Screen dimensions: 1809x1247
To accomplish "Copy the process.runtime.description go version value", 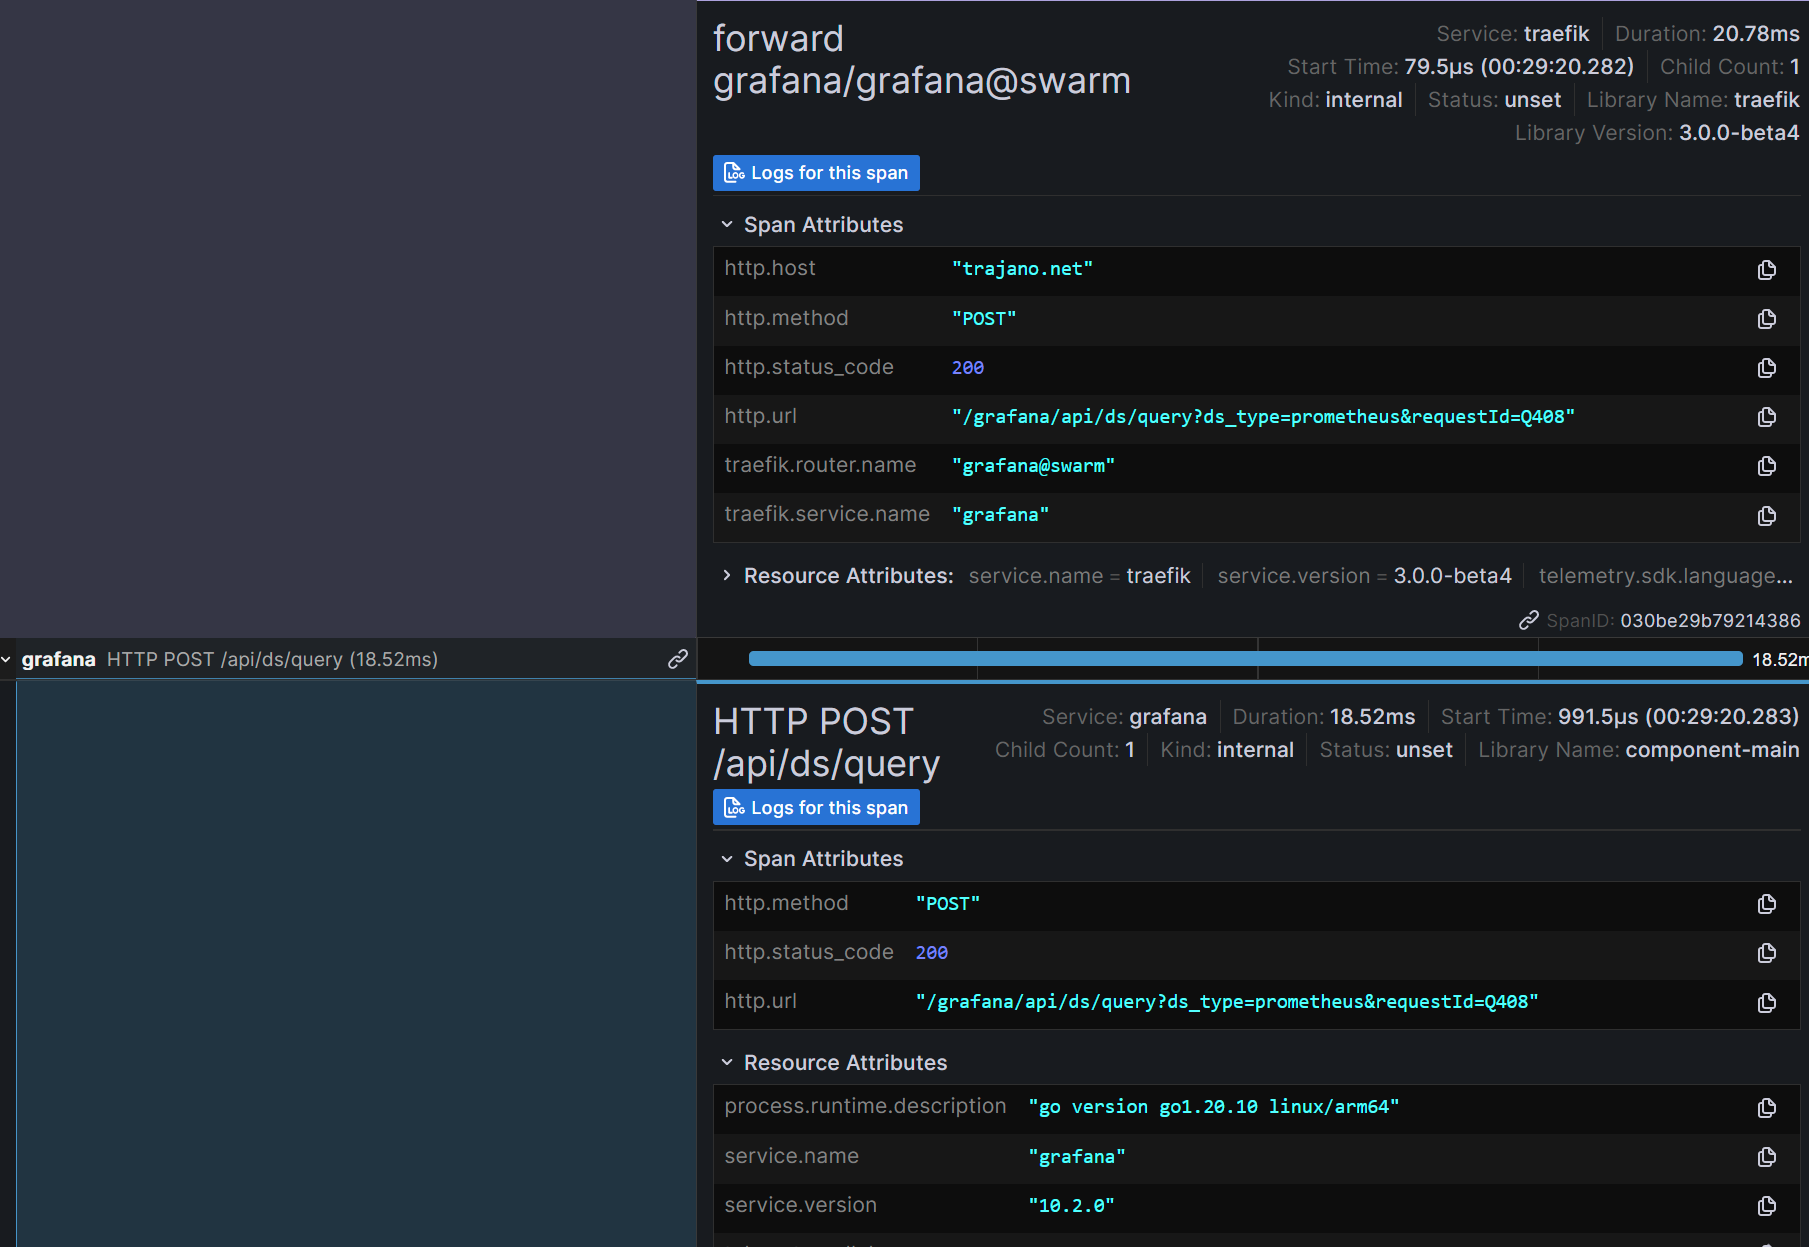I will (1766, 1107).
